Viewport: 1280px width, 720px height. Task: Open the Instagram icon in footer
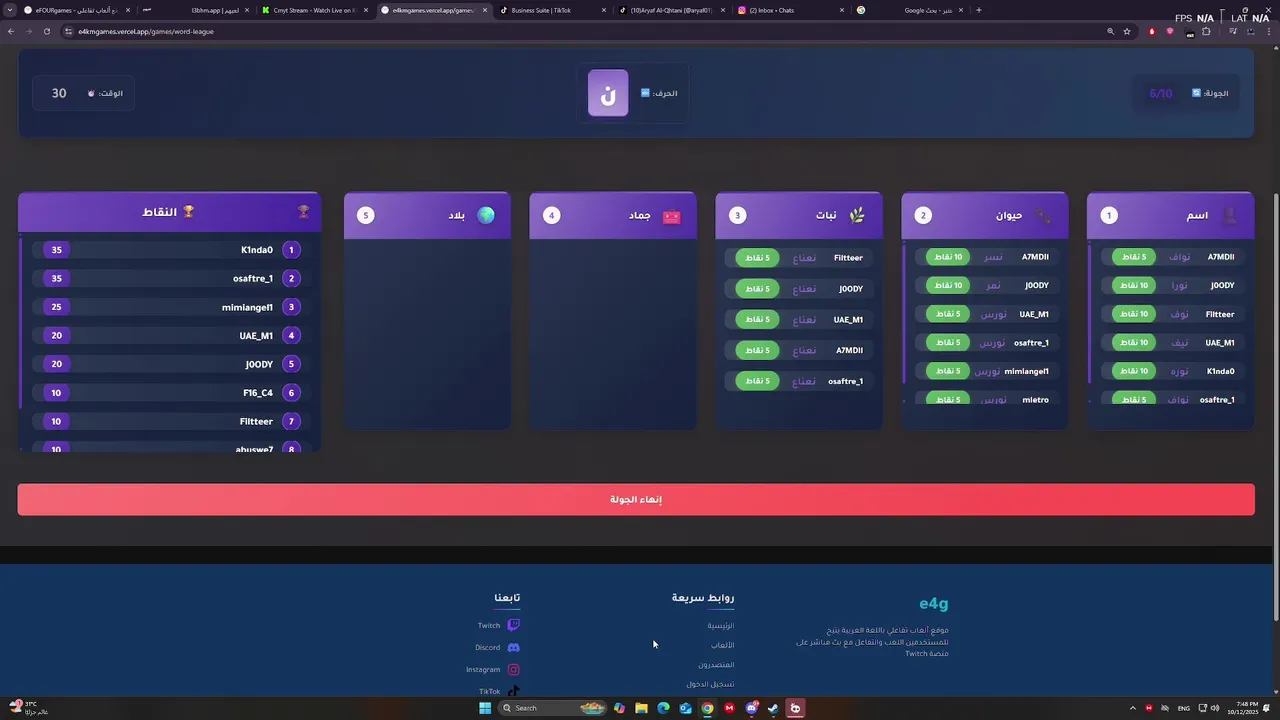coord(513,669)
